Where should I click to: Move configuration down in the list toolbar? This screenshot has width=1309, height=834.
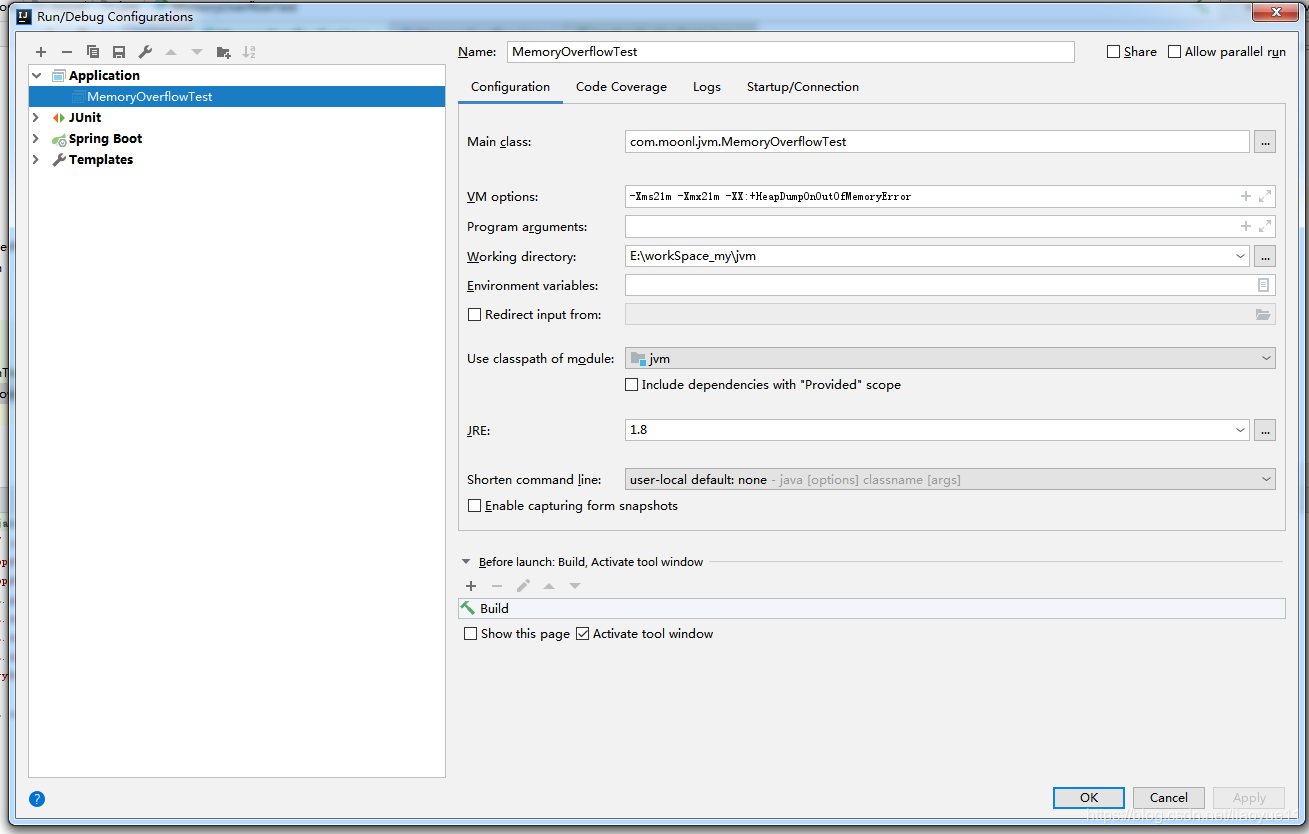point(197,52)
